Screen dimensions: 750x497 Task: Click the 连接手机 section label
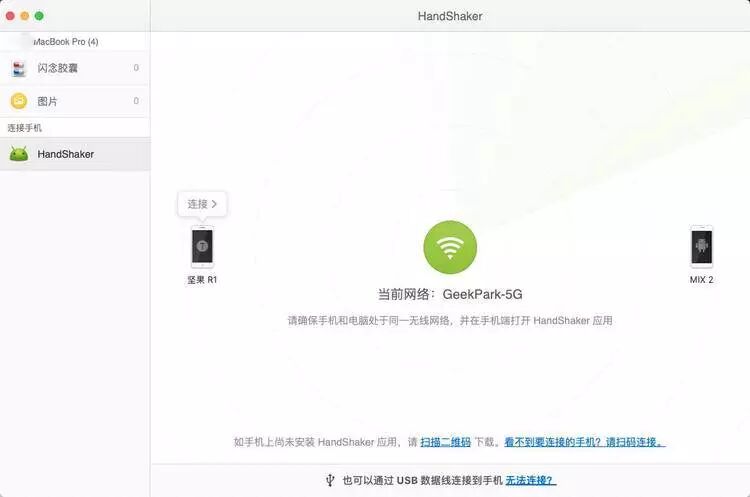point(24,128)
